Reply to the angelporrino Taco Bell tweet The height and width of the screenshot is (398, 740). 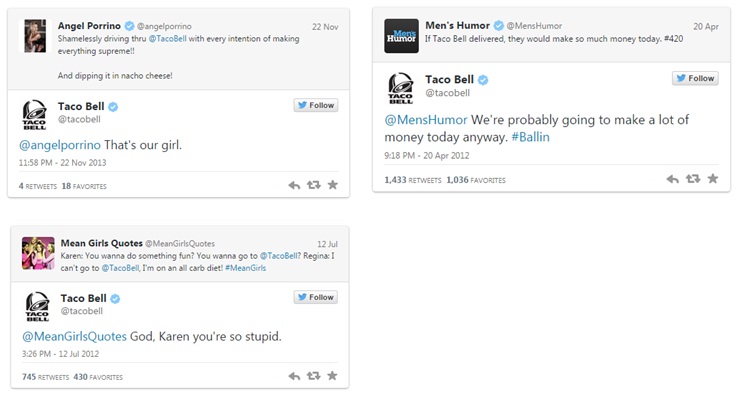coord(294,186)
